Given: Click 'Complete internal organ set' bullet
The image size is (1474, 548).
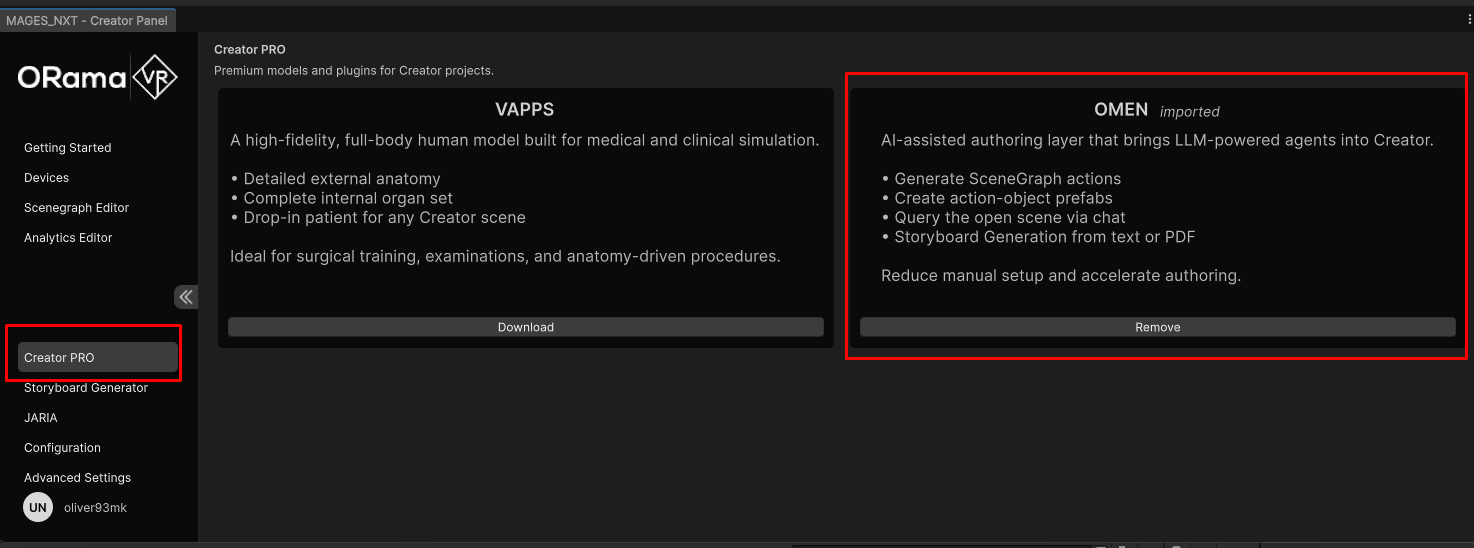Looking at the screenshot, I should 341,198.
